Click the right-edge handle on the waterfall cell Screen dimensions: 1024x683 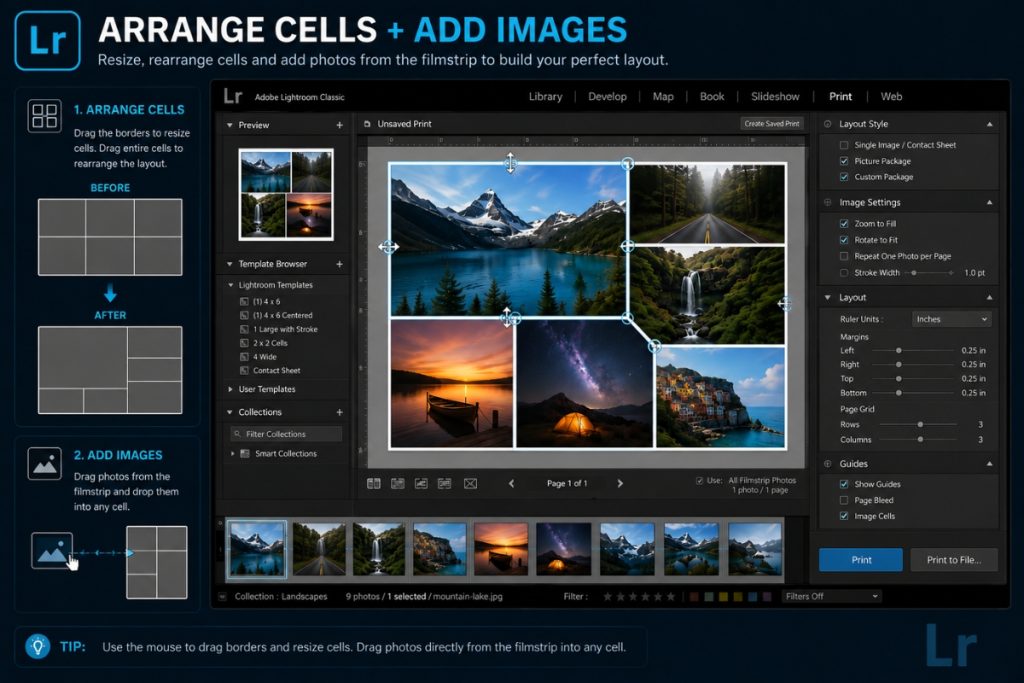[x=784, y=303]
